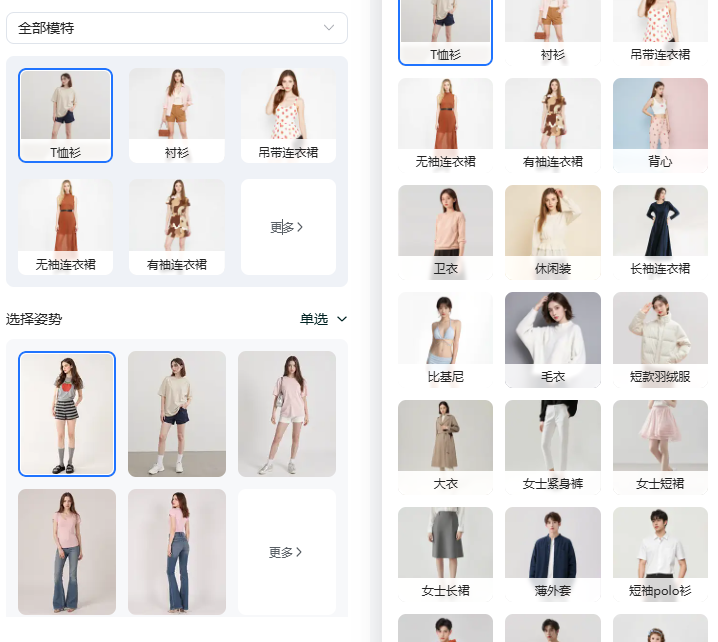The width and height of the screenshot is (718, 642).
Task: Select pose with pink tee and white shorts
Action: (x=287, y=414)
